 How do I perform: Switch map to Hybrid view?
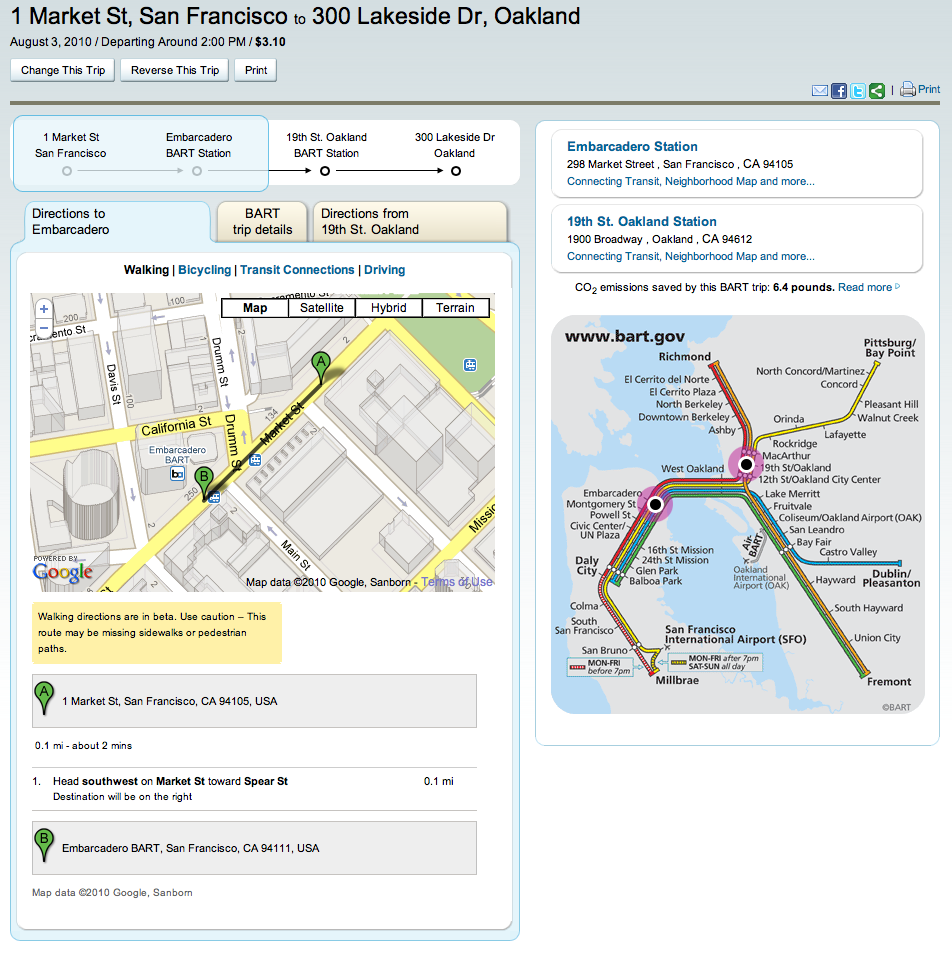point(389,308)
